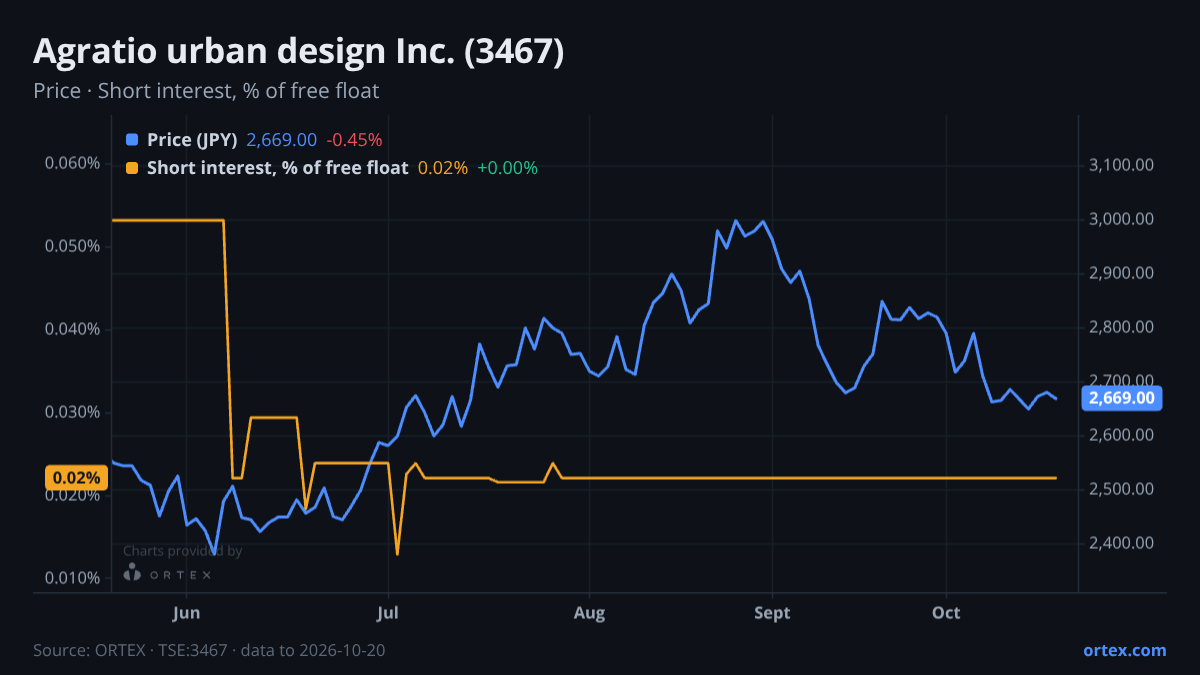1200x675 pixels.
Task: Click the Oct label on the time axis
Action: coord(946,612)
